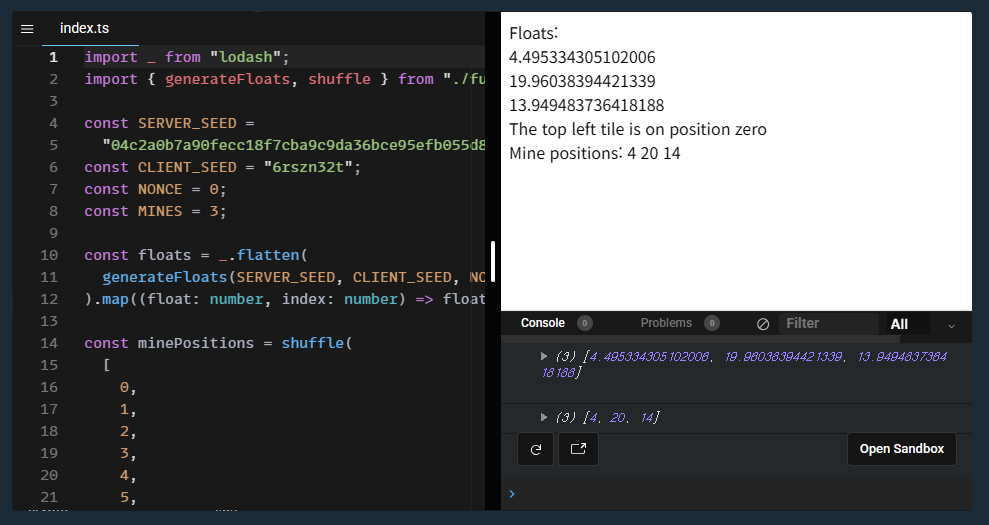Image resolution: width=989 pixels, height=525 pixels.
Task: Click the value 19.96038394421339 in preview
Action: click(582, 81)
